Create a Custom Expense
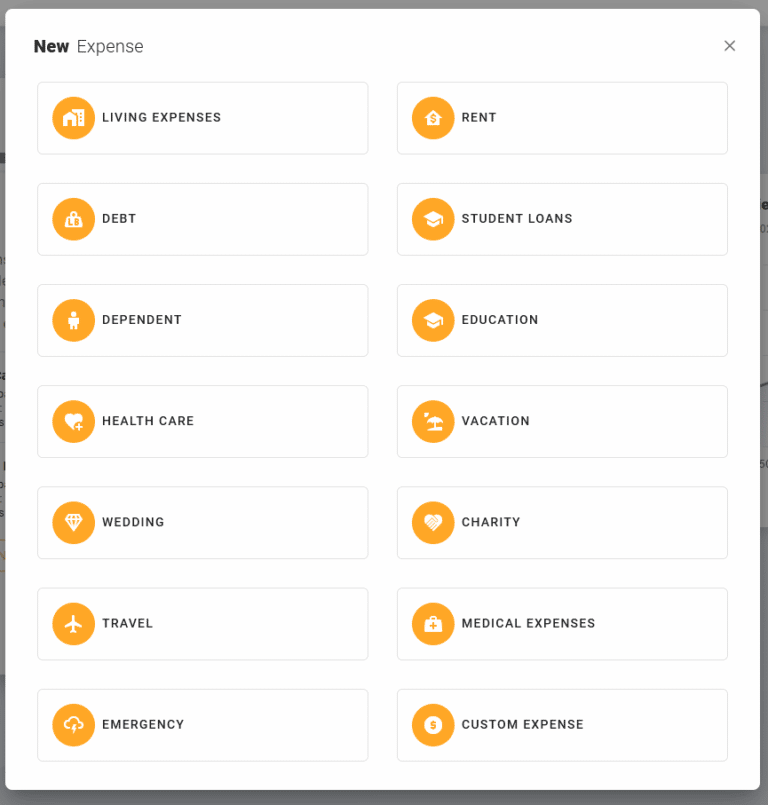This screenshot has width=768, height=805. 562,724
